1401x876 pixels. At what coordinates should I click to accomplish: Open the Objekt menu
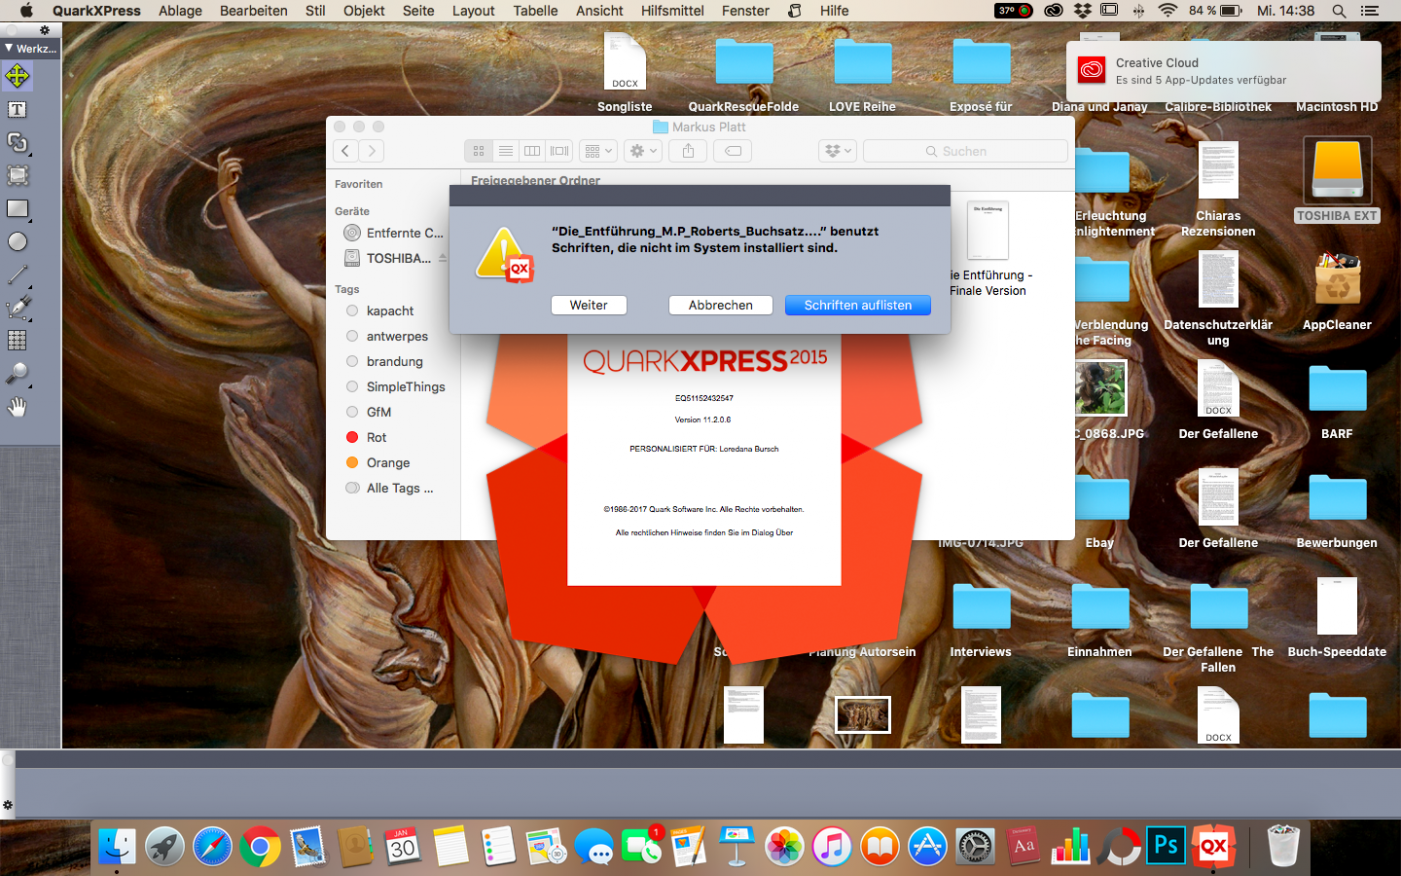pos(364,11)
